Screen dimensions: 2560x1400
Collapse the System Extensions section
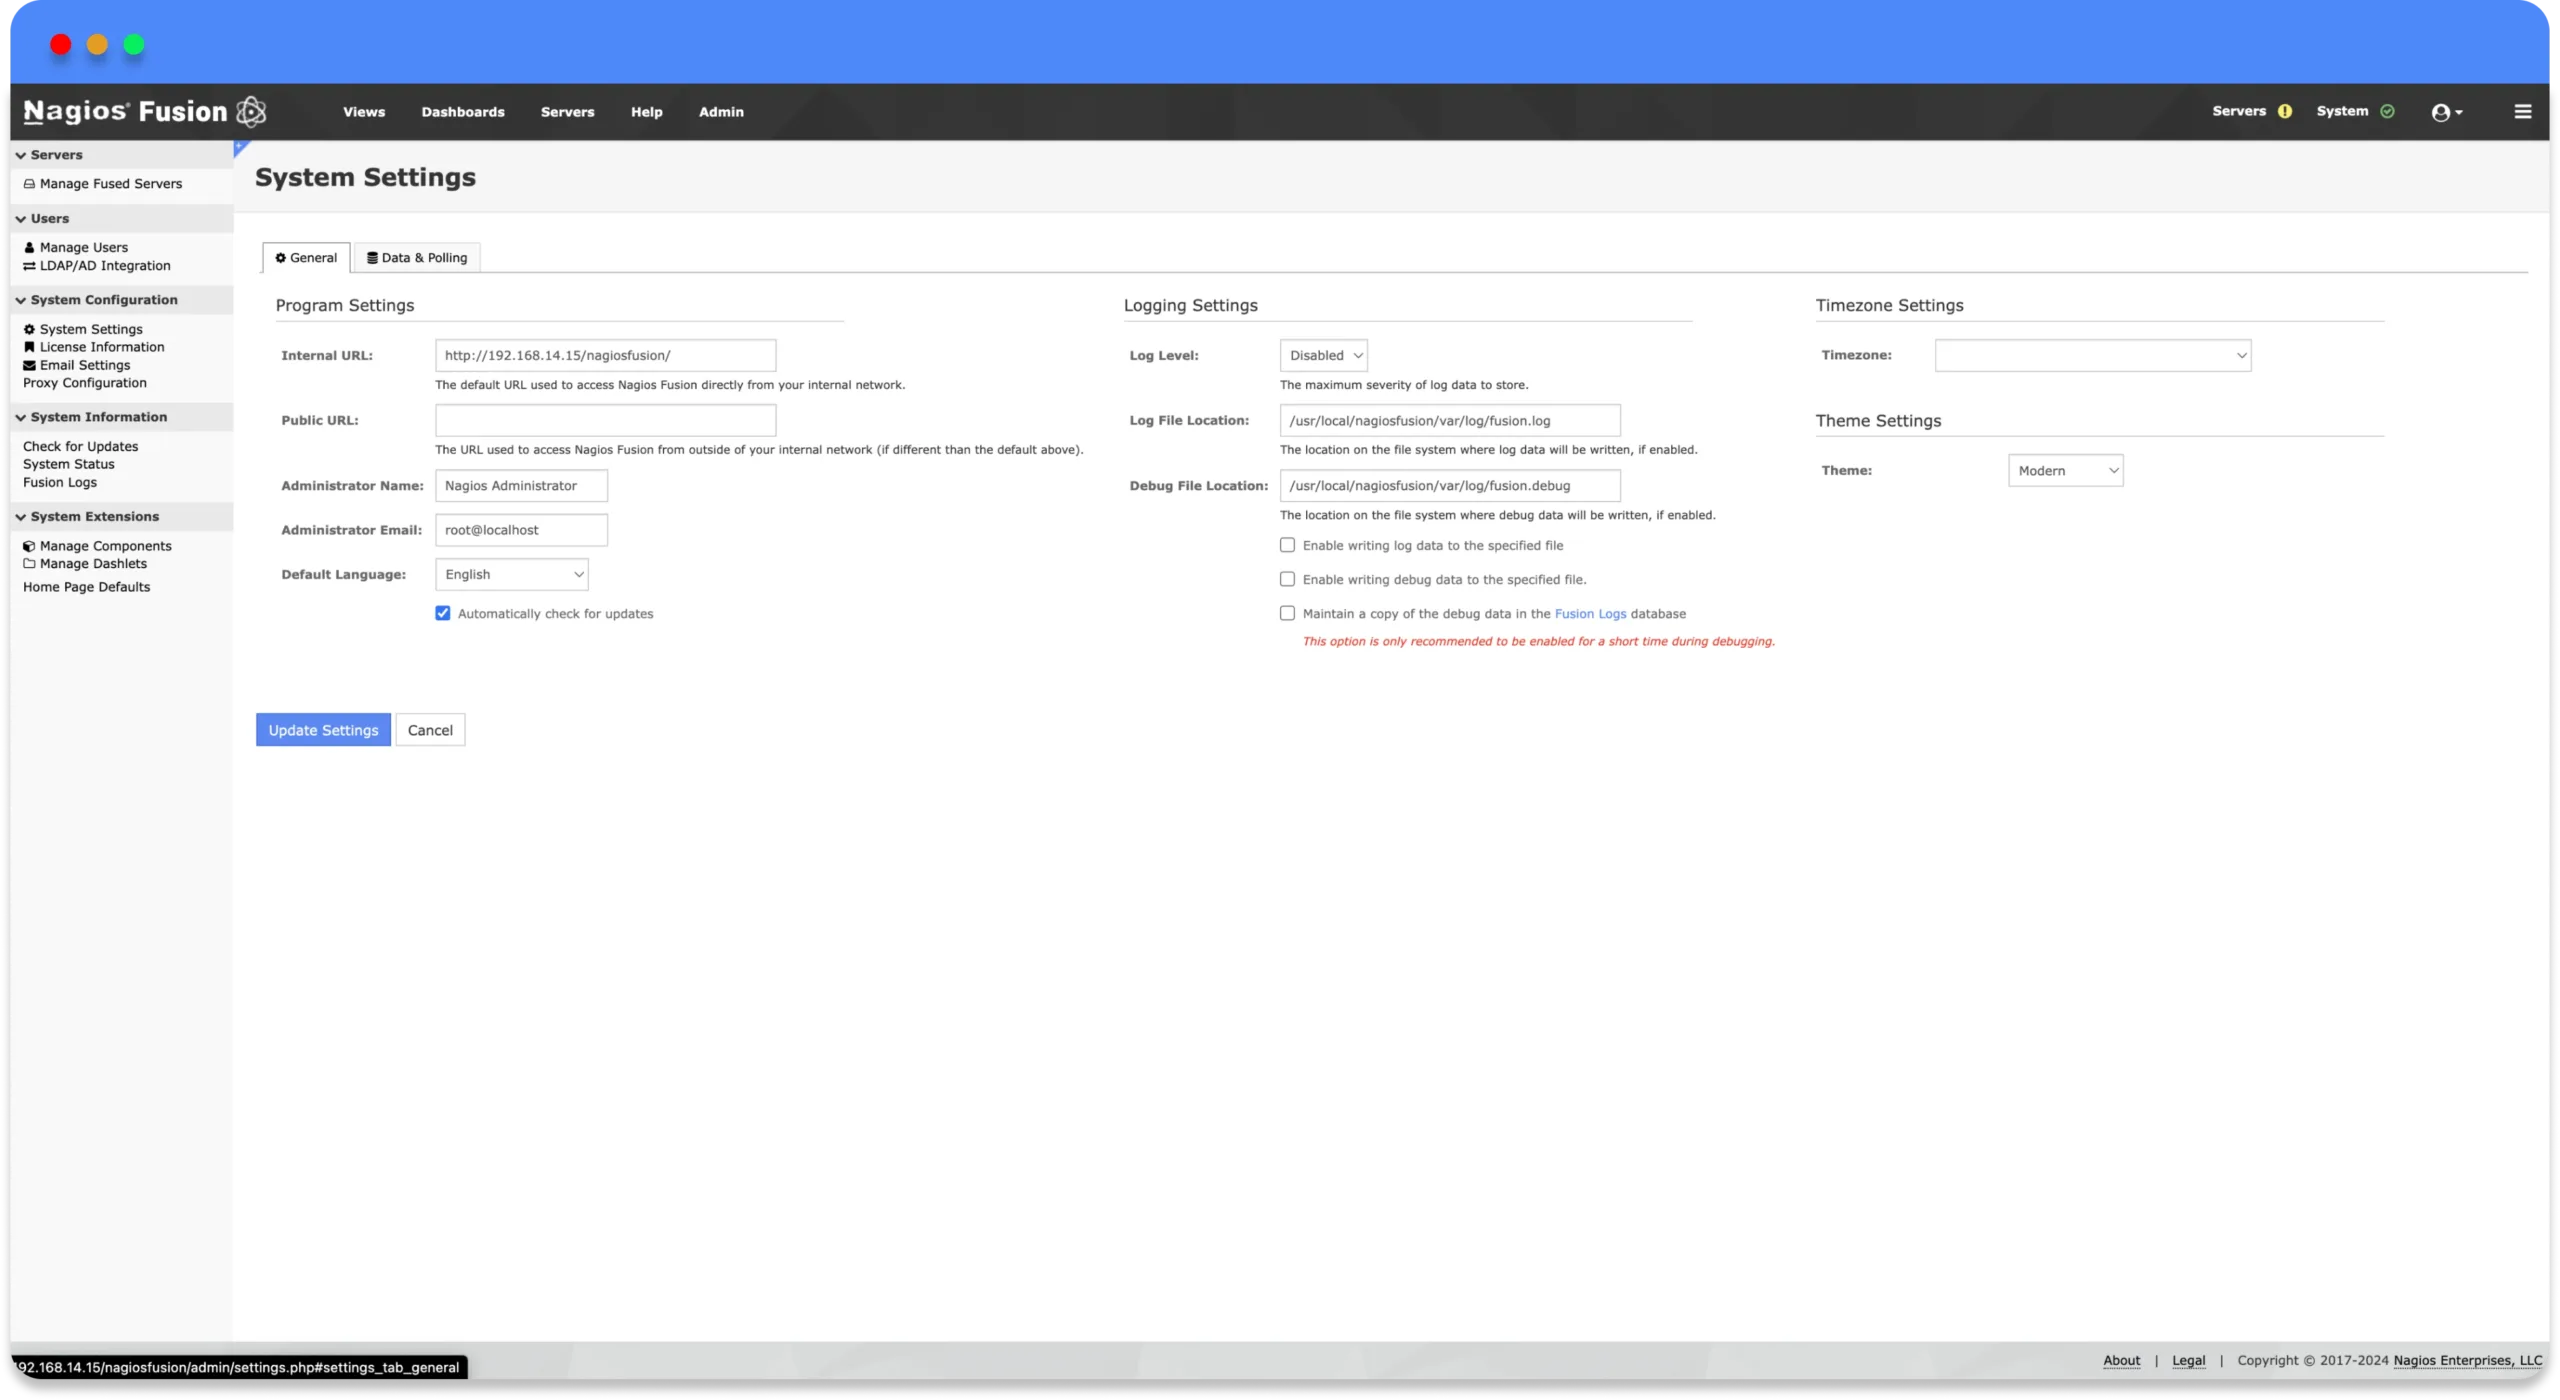click(x=122, y=517)
